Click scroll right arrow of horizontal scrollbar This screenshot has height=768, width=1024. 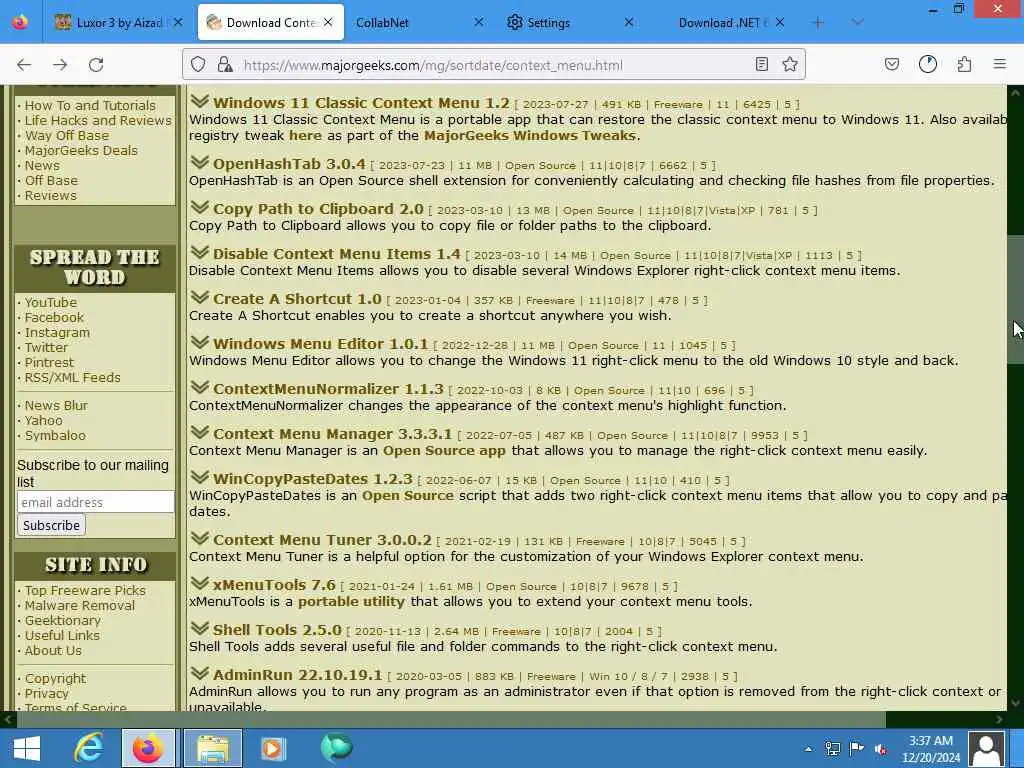click(x=999, y=719)
